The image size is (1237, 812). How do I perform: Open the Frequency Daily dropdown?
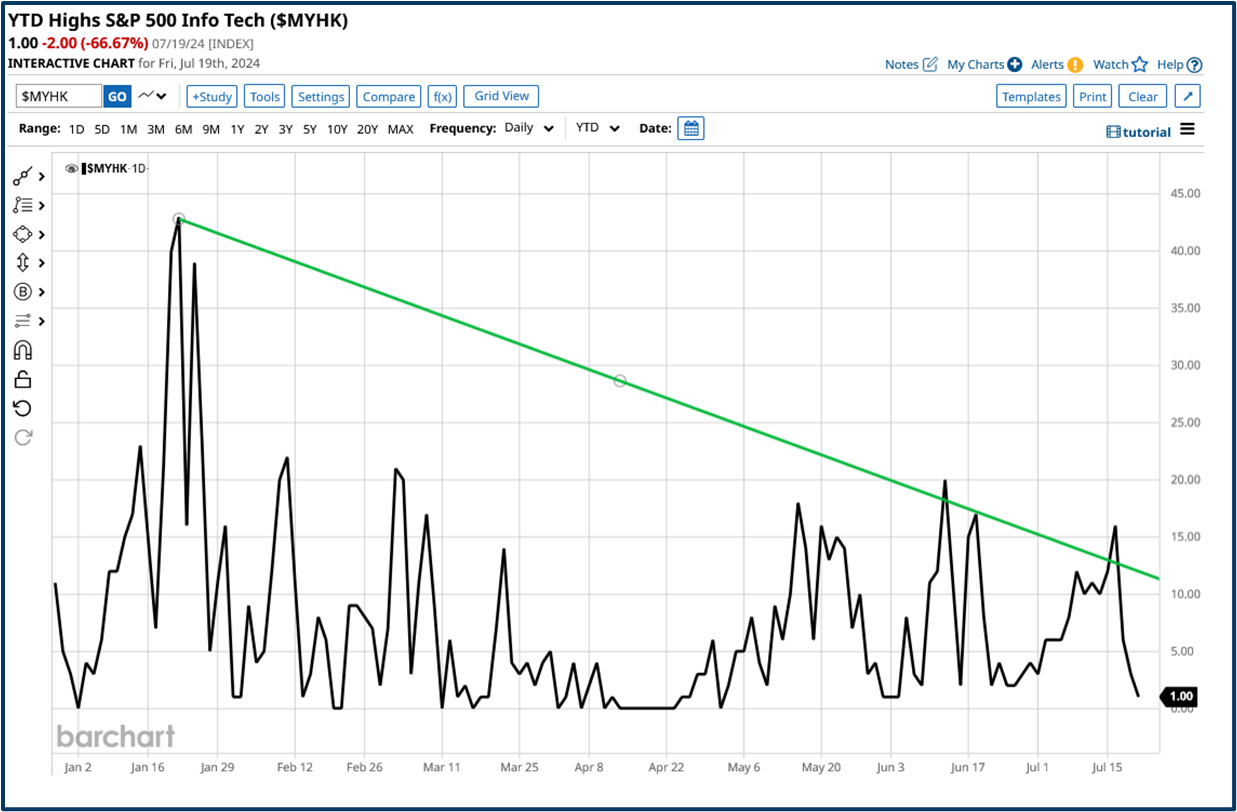(529, 128)
